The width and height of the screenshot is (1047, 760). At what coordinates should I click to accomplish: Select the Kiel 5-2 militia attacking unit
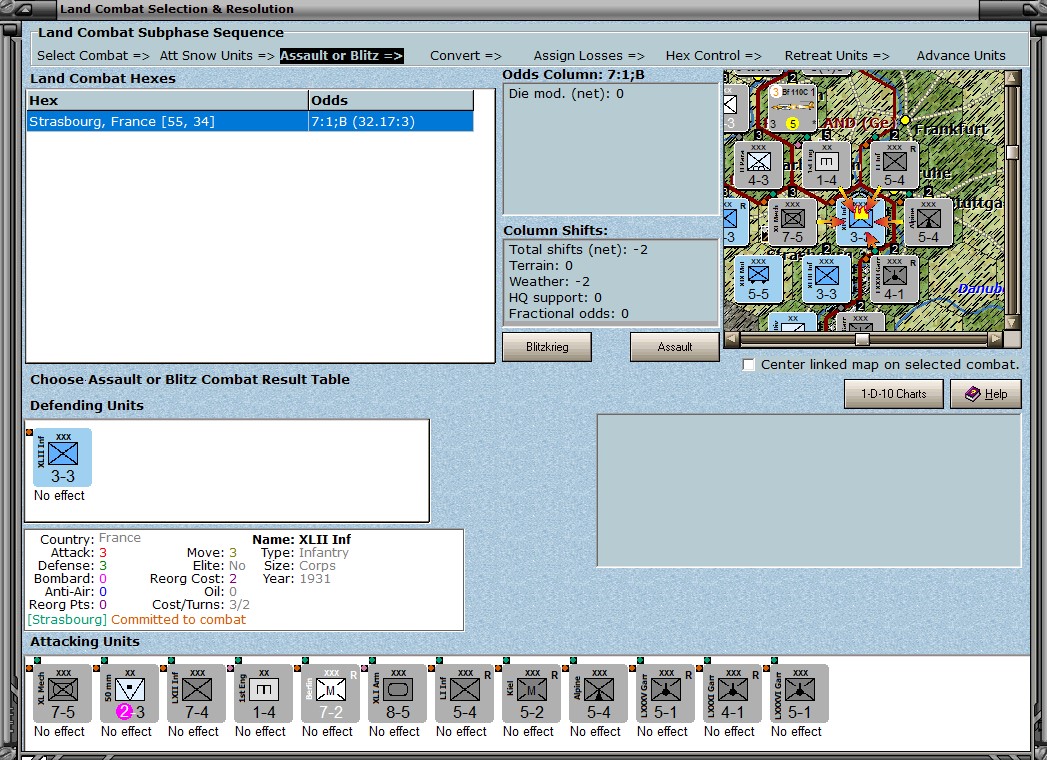(532, 693)
